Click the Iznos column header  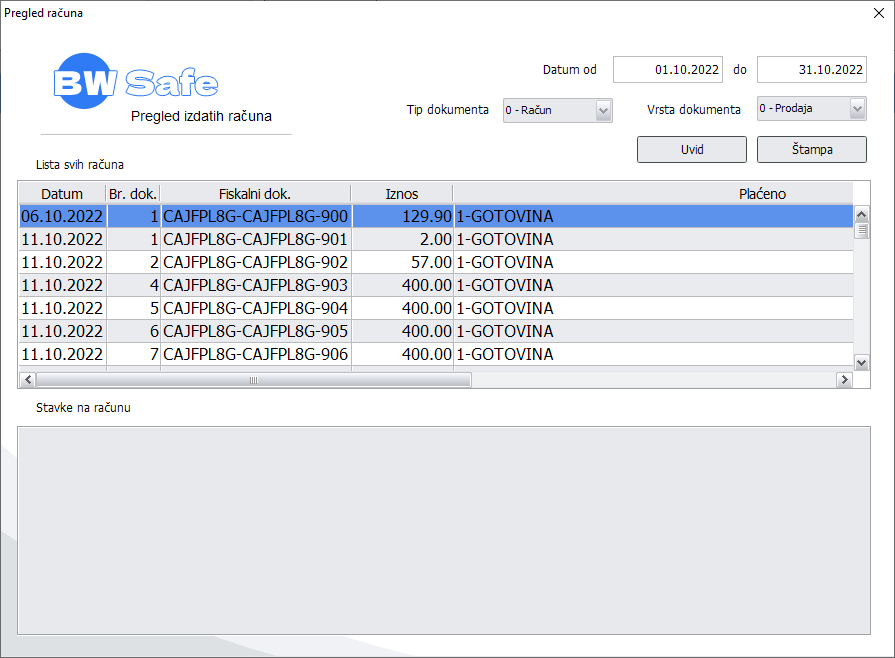pyautogui.click(x=402, y=194)
